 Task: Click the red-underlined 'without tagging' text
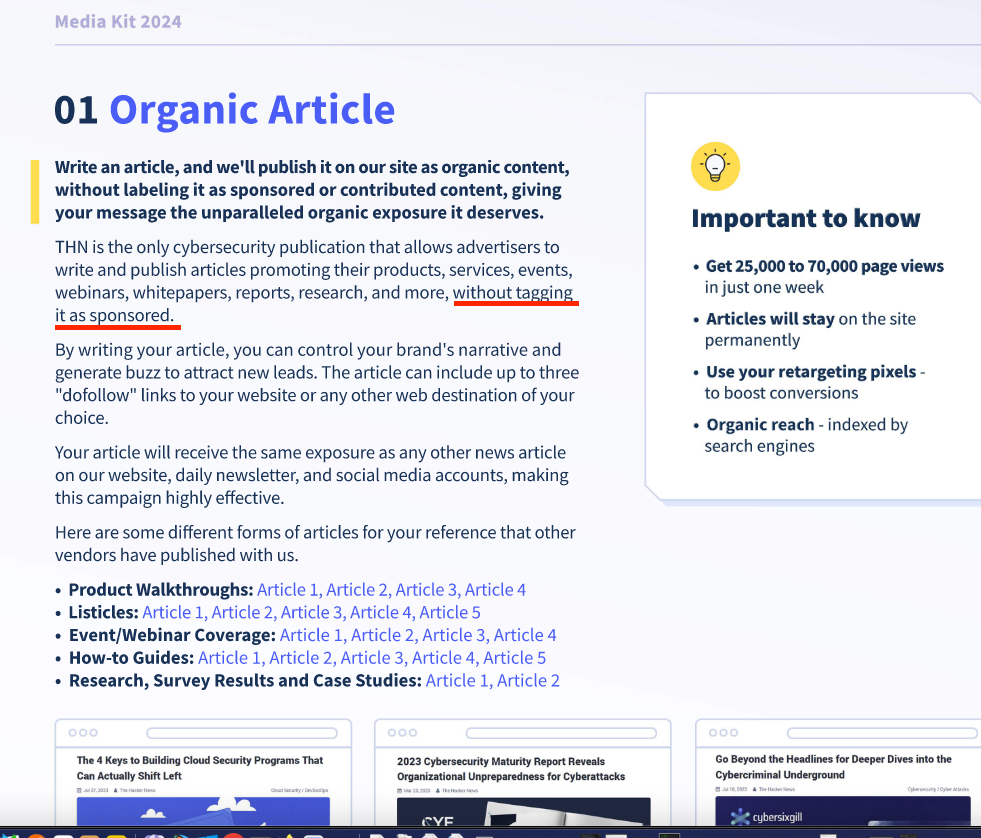point(513,293)
